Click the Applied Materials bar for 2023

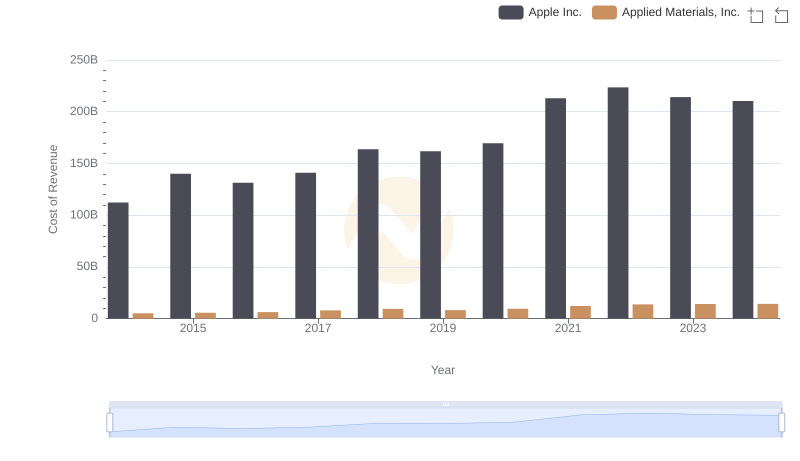706,312
